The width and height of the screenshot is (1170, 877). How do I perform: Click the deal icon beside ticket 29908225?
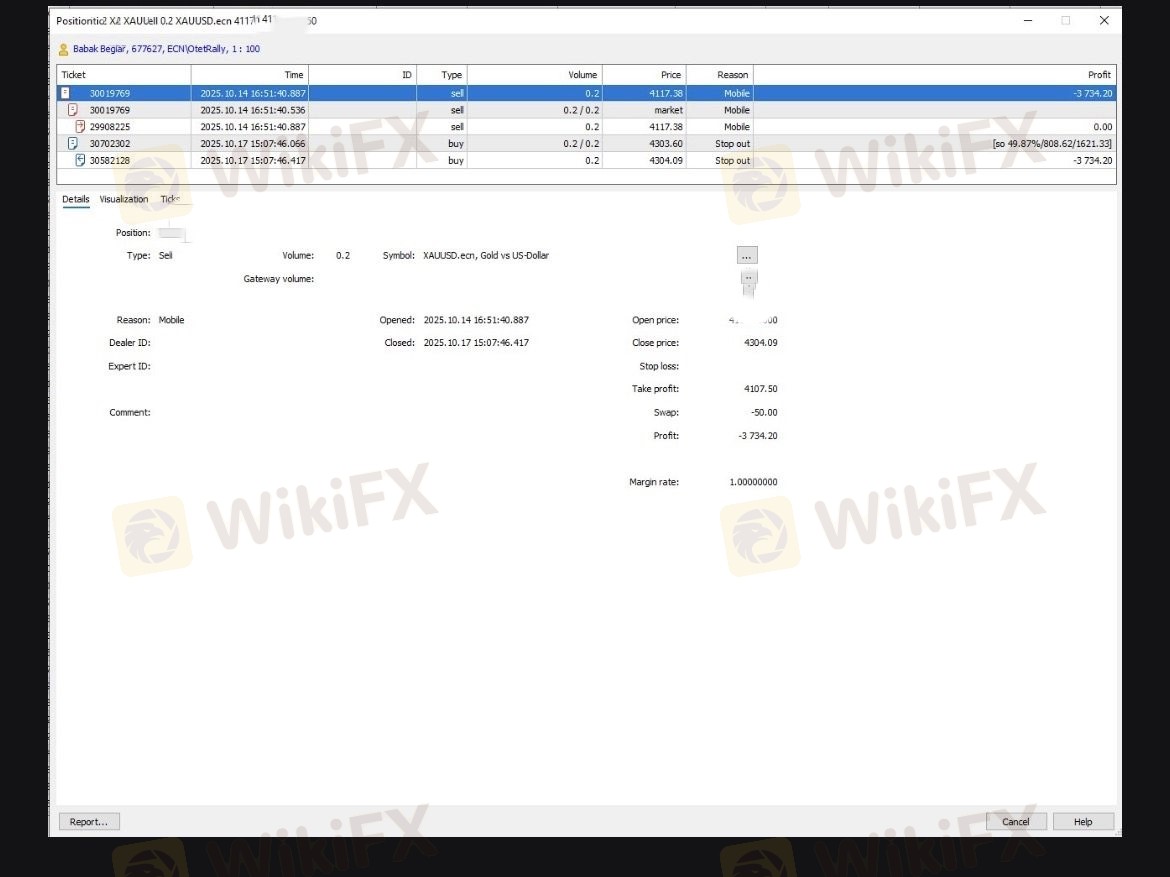[x=80, y=127]
